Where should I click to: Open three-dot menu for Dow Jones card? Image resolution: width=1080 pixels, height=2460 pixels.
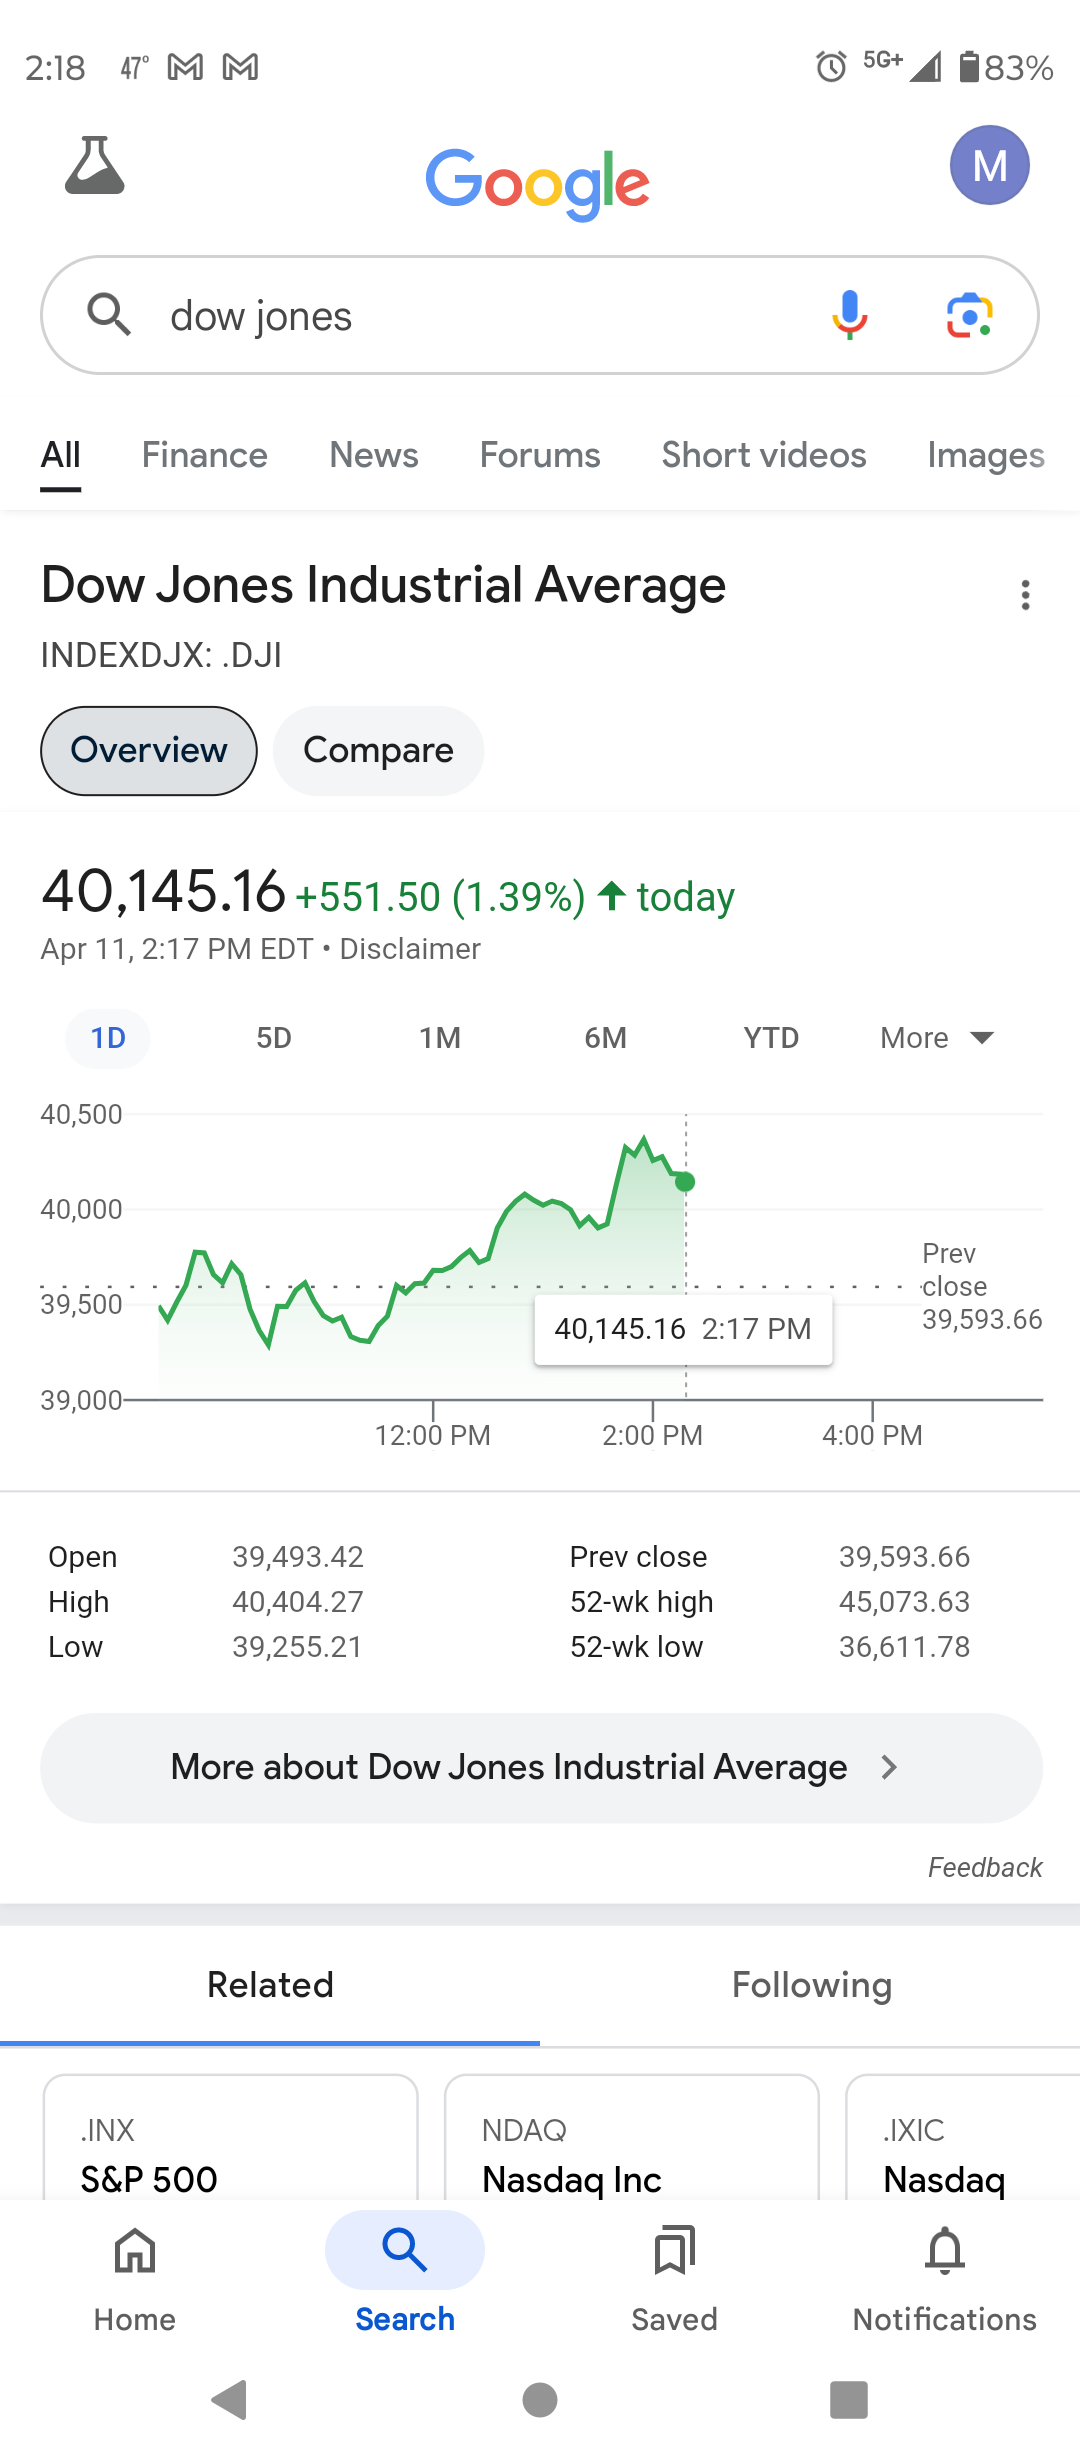pyautogui.click(x=1025, y=595)
